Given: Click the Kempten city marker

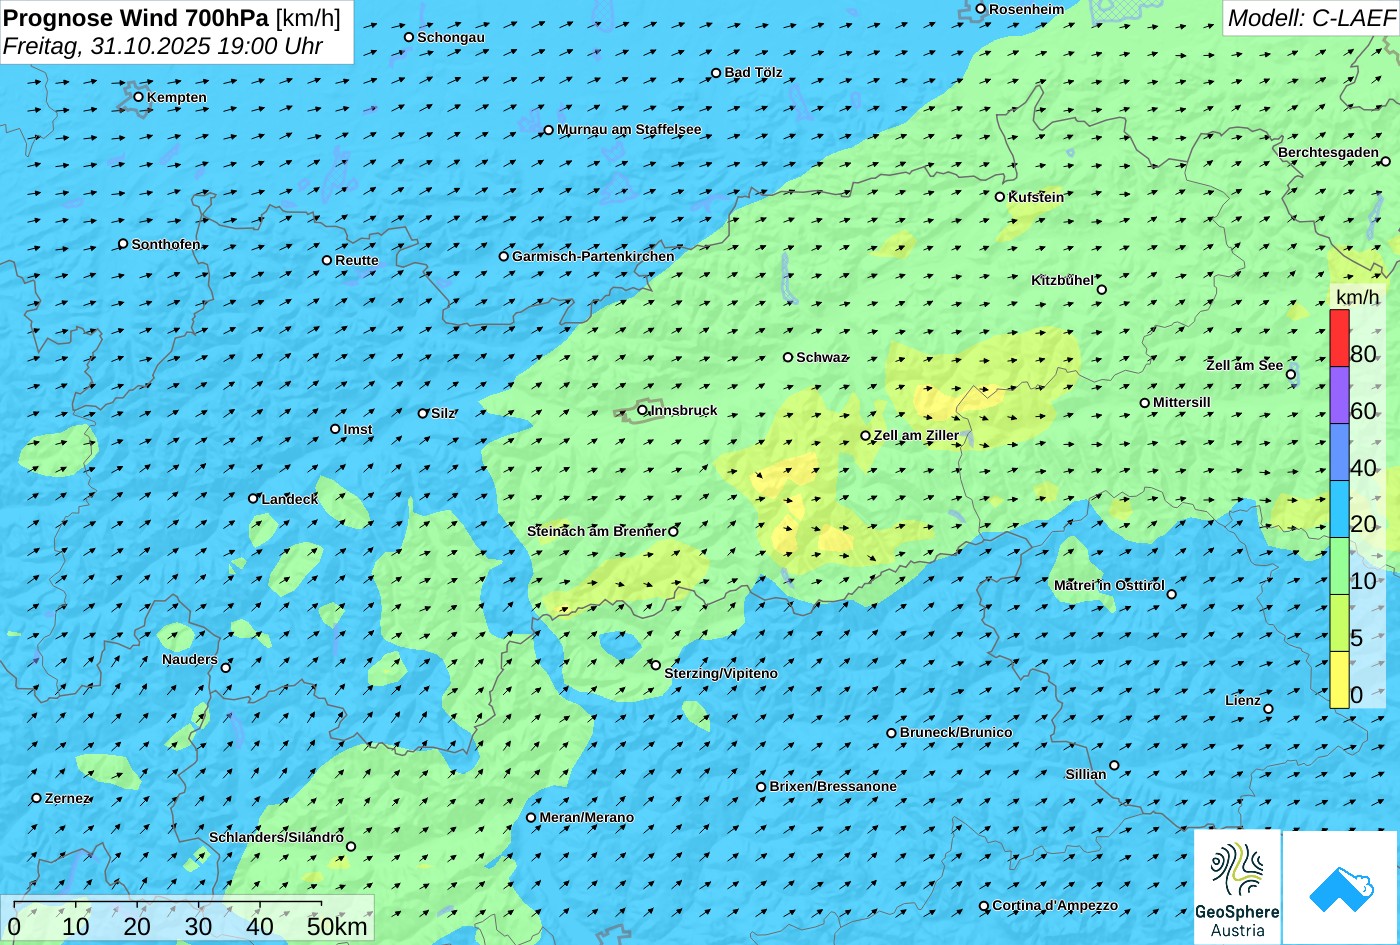Looking at the screenshot, I should 139,97.
